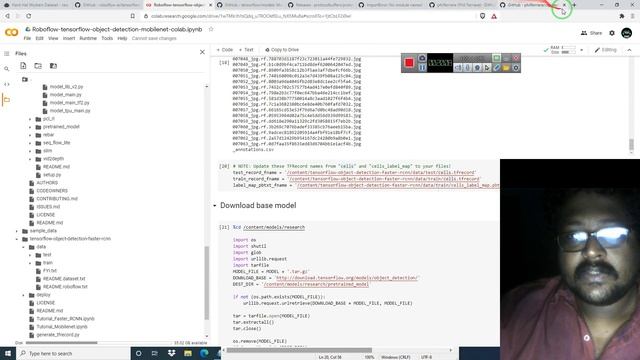Click the Cannot save changes link
Viewport: 640px width, 360px height.
(154, 38)
